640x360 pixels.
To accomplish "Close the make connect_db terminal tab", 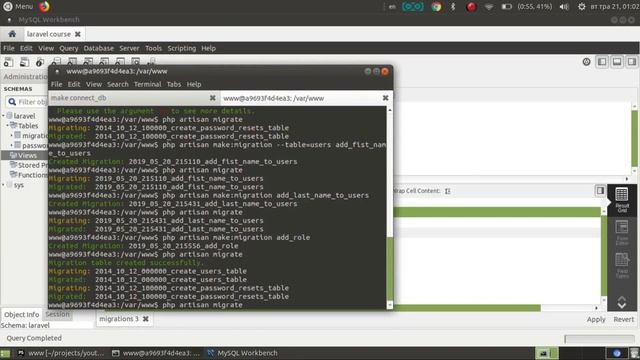I will pos(213,98).
